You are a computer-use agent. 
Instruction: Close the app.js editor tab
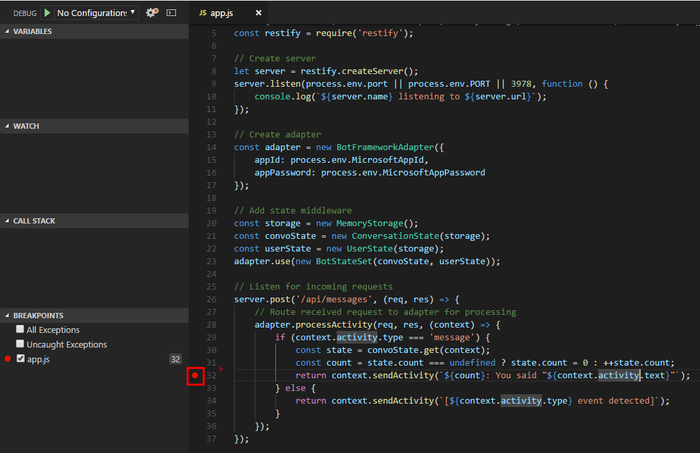(260, 13)
